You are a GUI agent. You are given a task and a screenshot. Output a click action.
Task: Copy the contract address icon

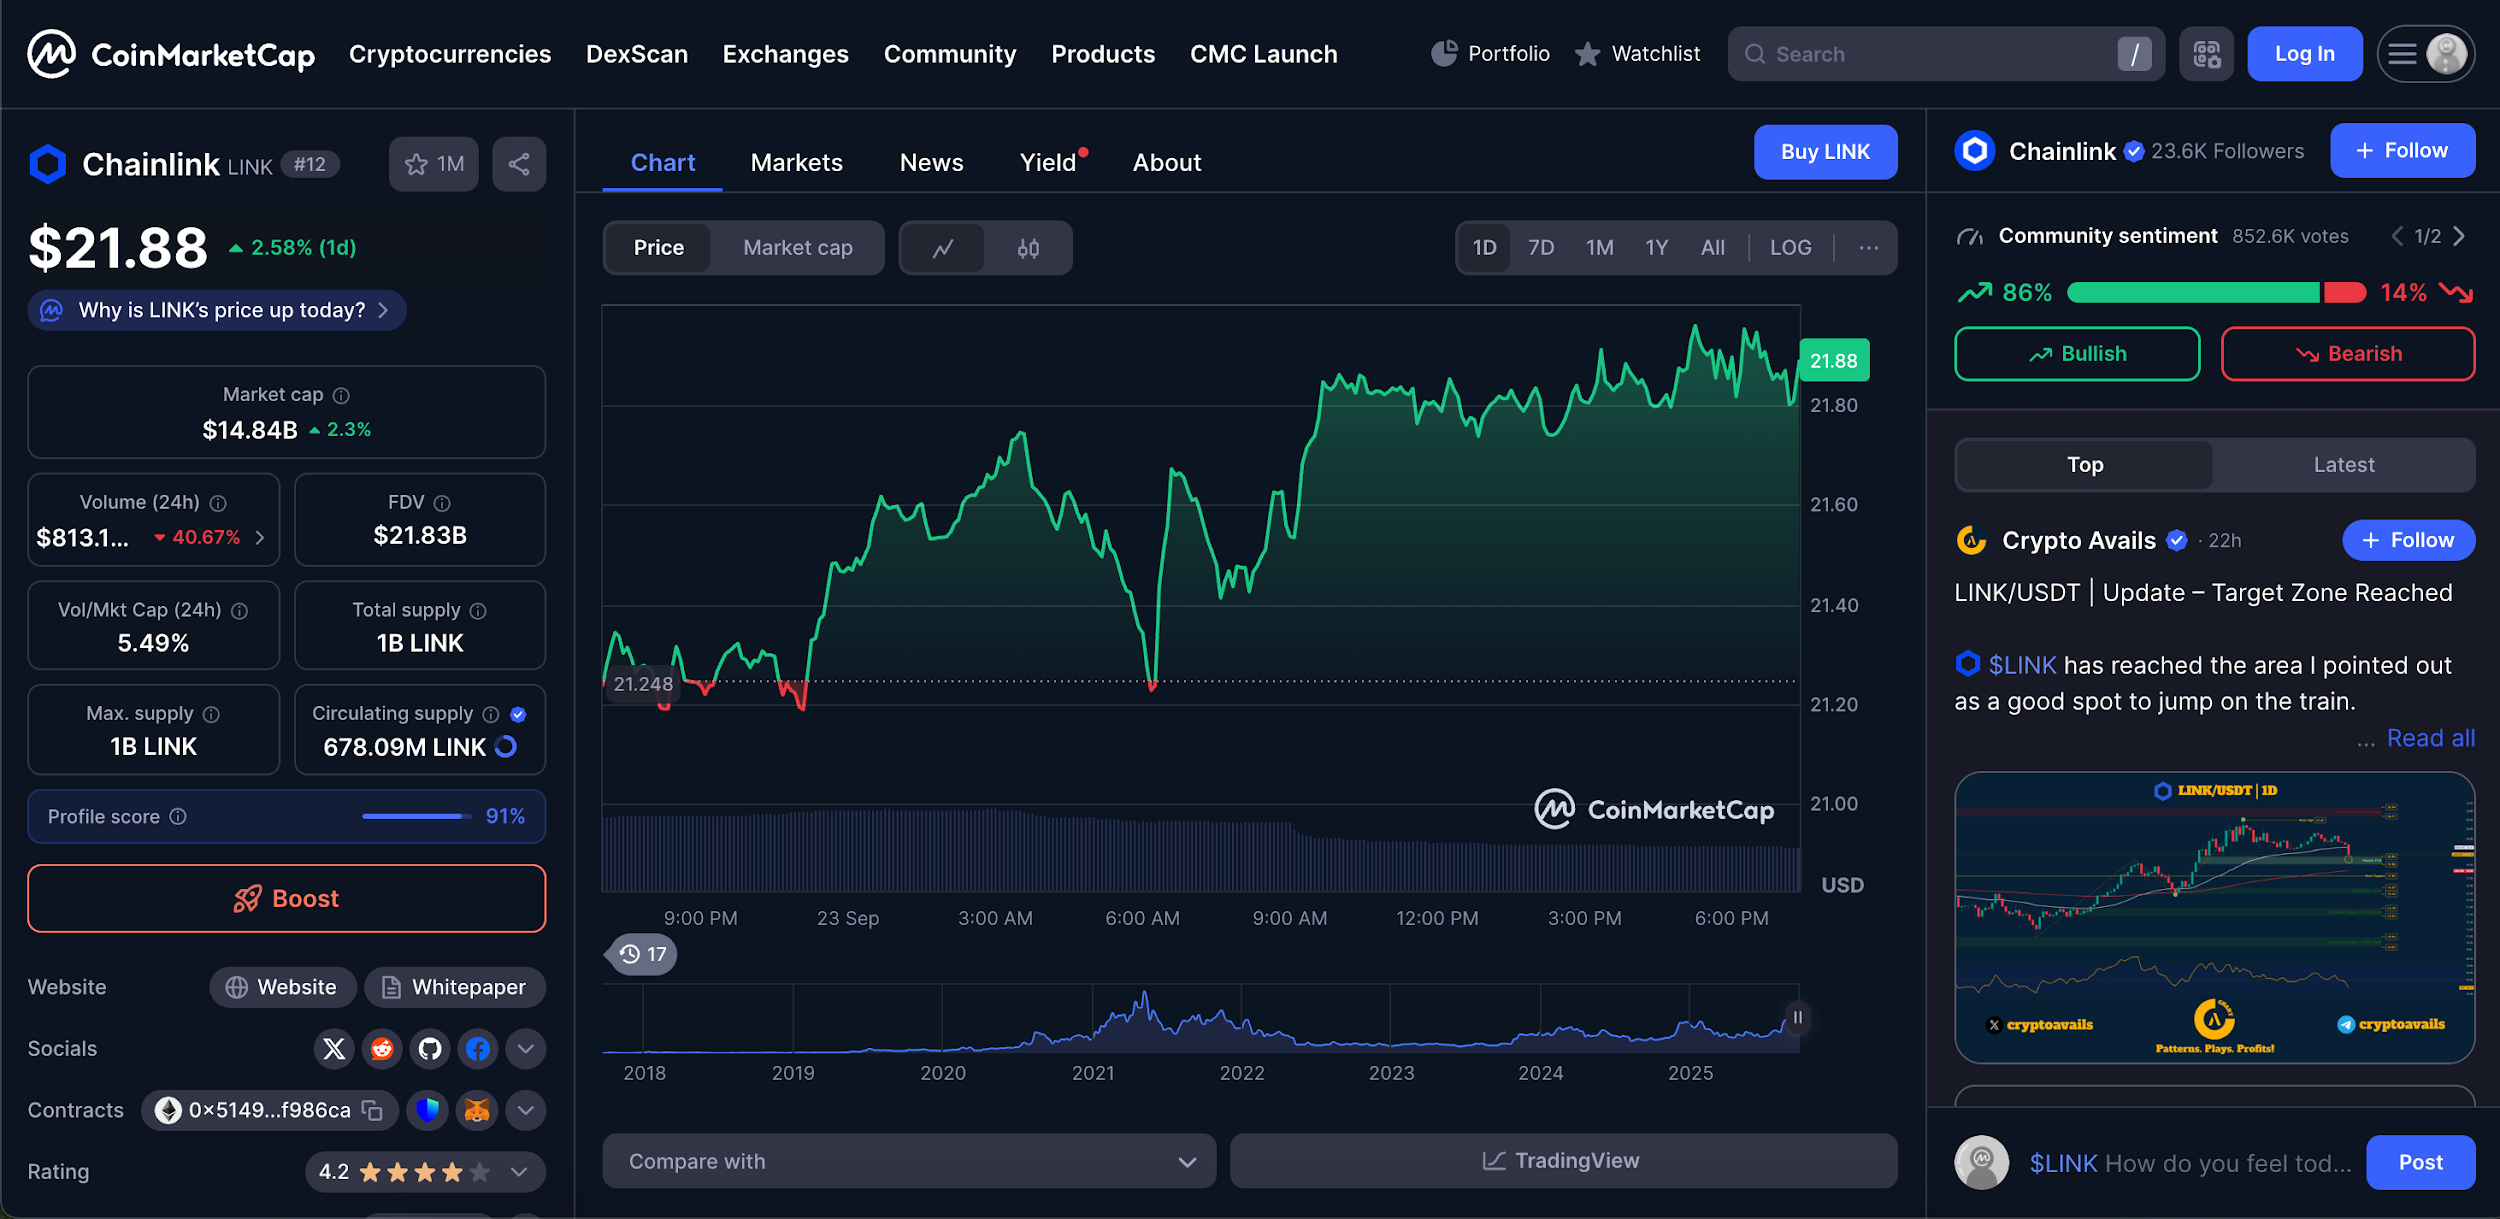(x=373, y=1110)
